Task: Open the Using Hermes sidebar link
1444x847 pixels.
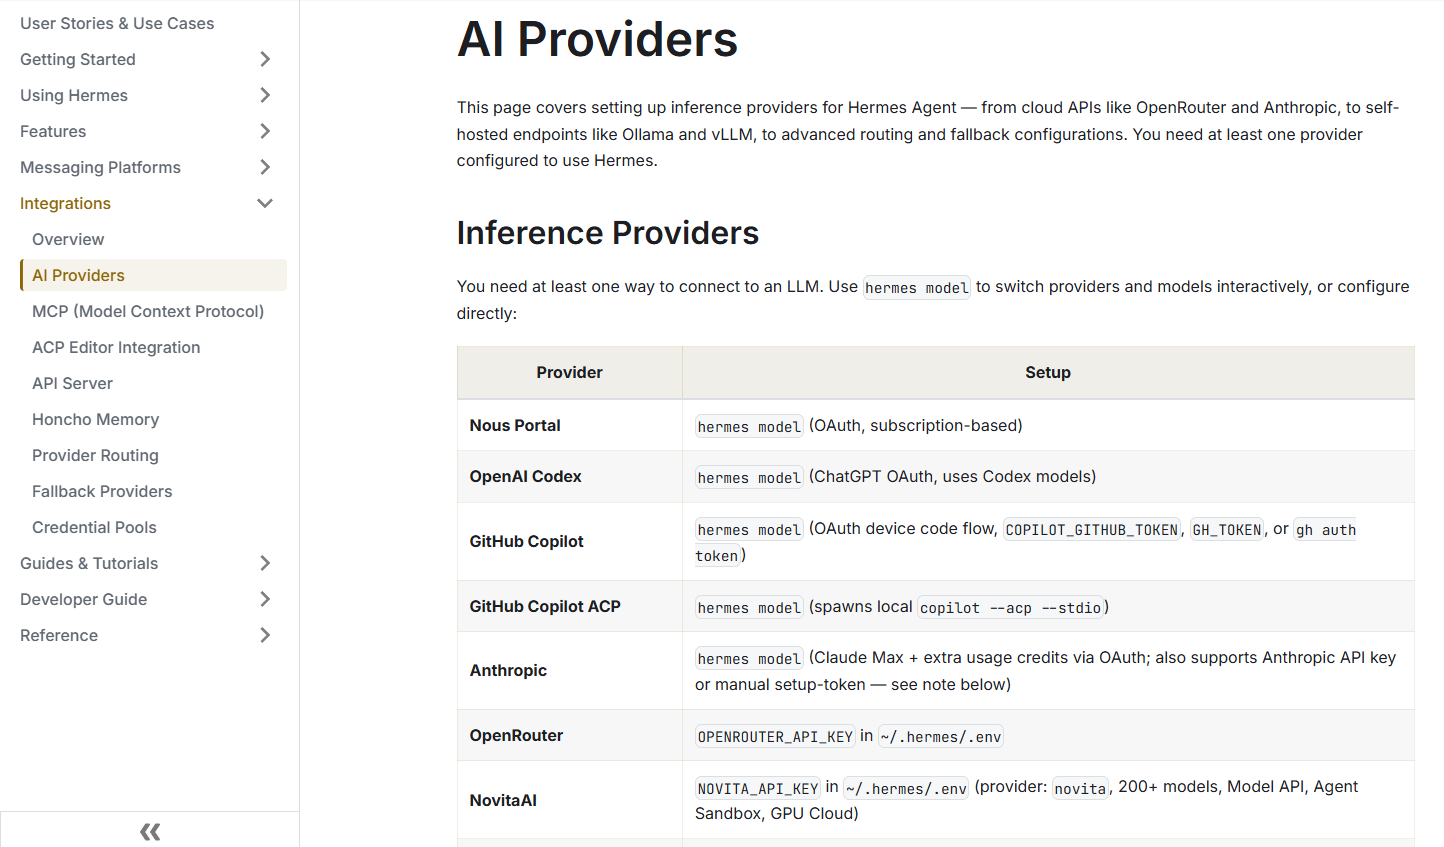Action: [x=74, y=95]
